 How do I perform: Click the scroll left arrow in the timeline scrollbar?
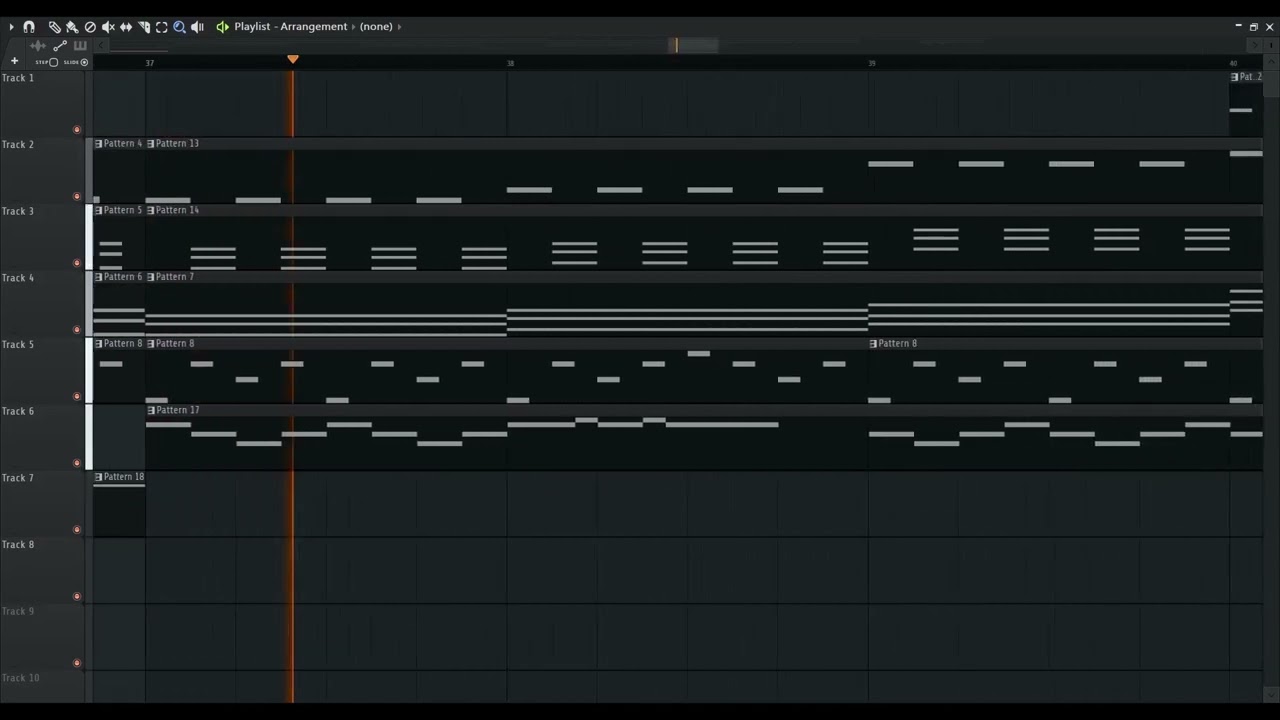click(x=100, y=45)
